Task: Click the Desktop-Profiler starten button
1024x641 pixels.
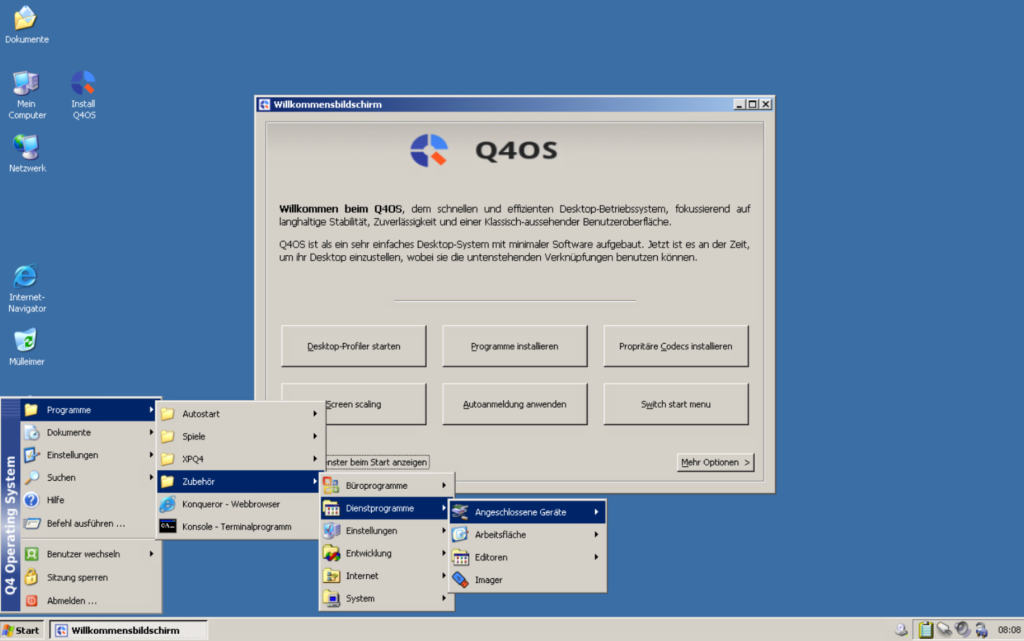Action: (355, 345)
